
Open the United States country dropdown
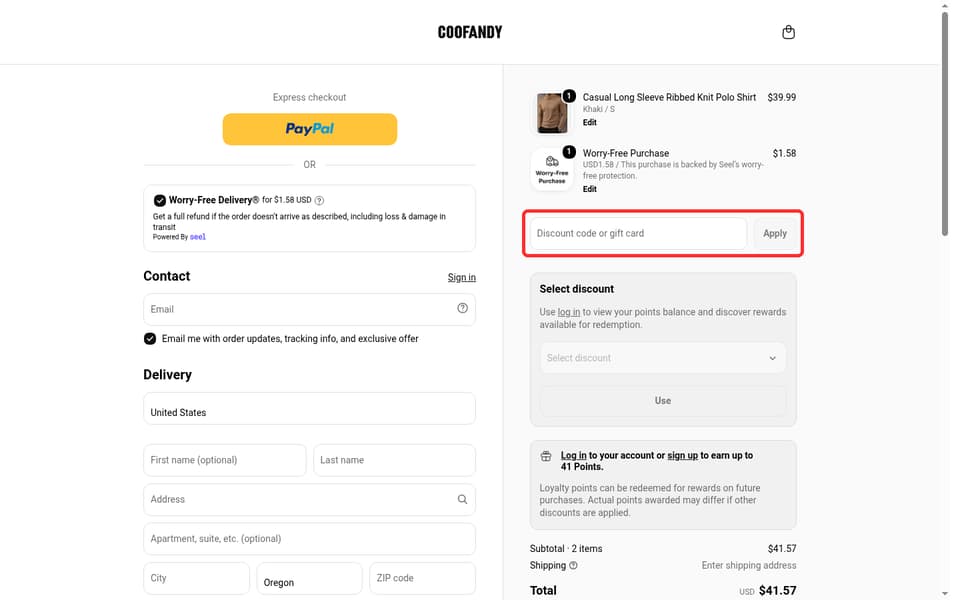click(309, 408)
